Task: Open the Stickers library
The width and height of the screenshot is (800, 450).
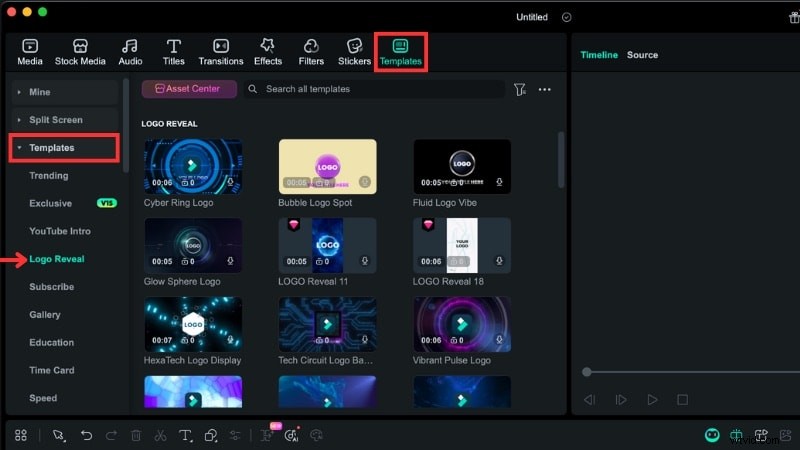Action: pyautogui.click(x=354, y=52)
